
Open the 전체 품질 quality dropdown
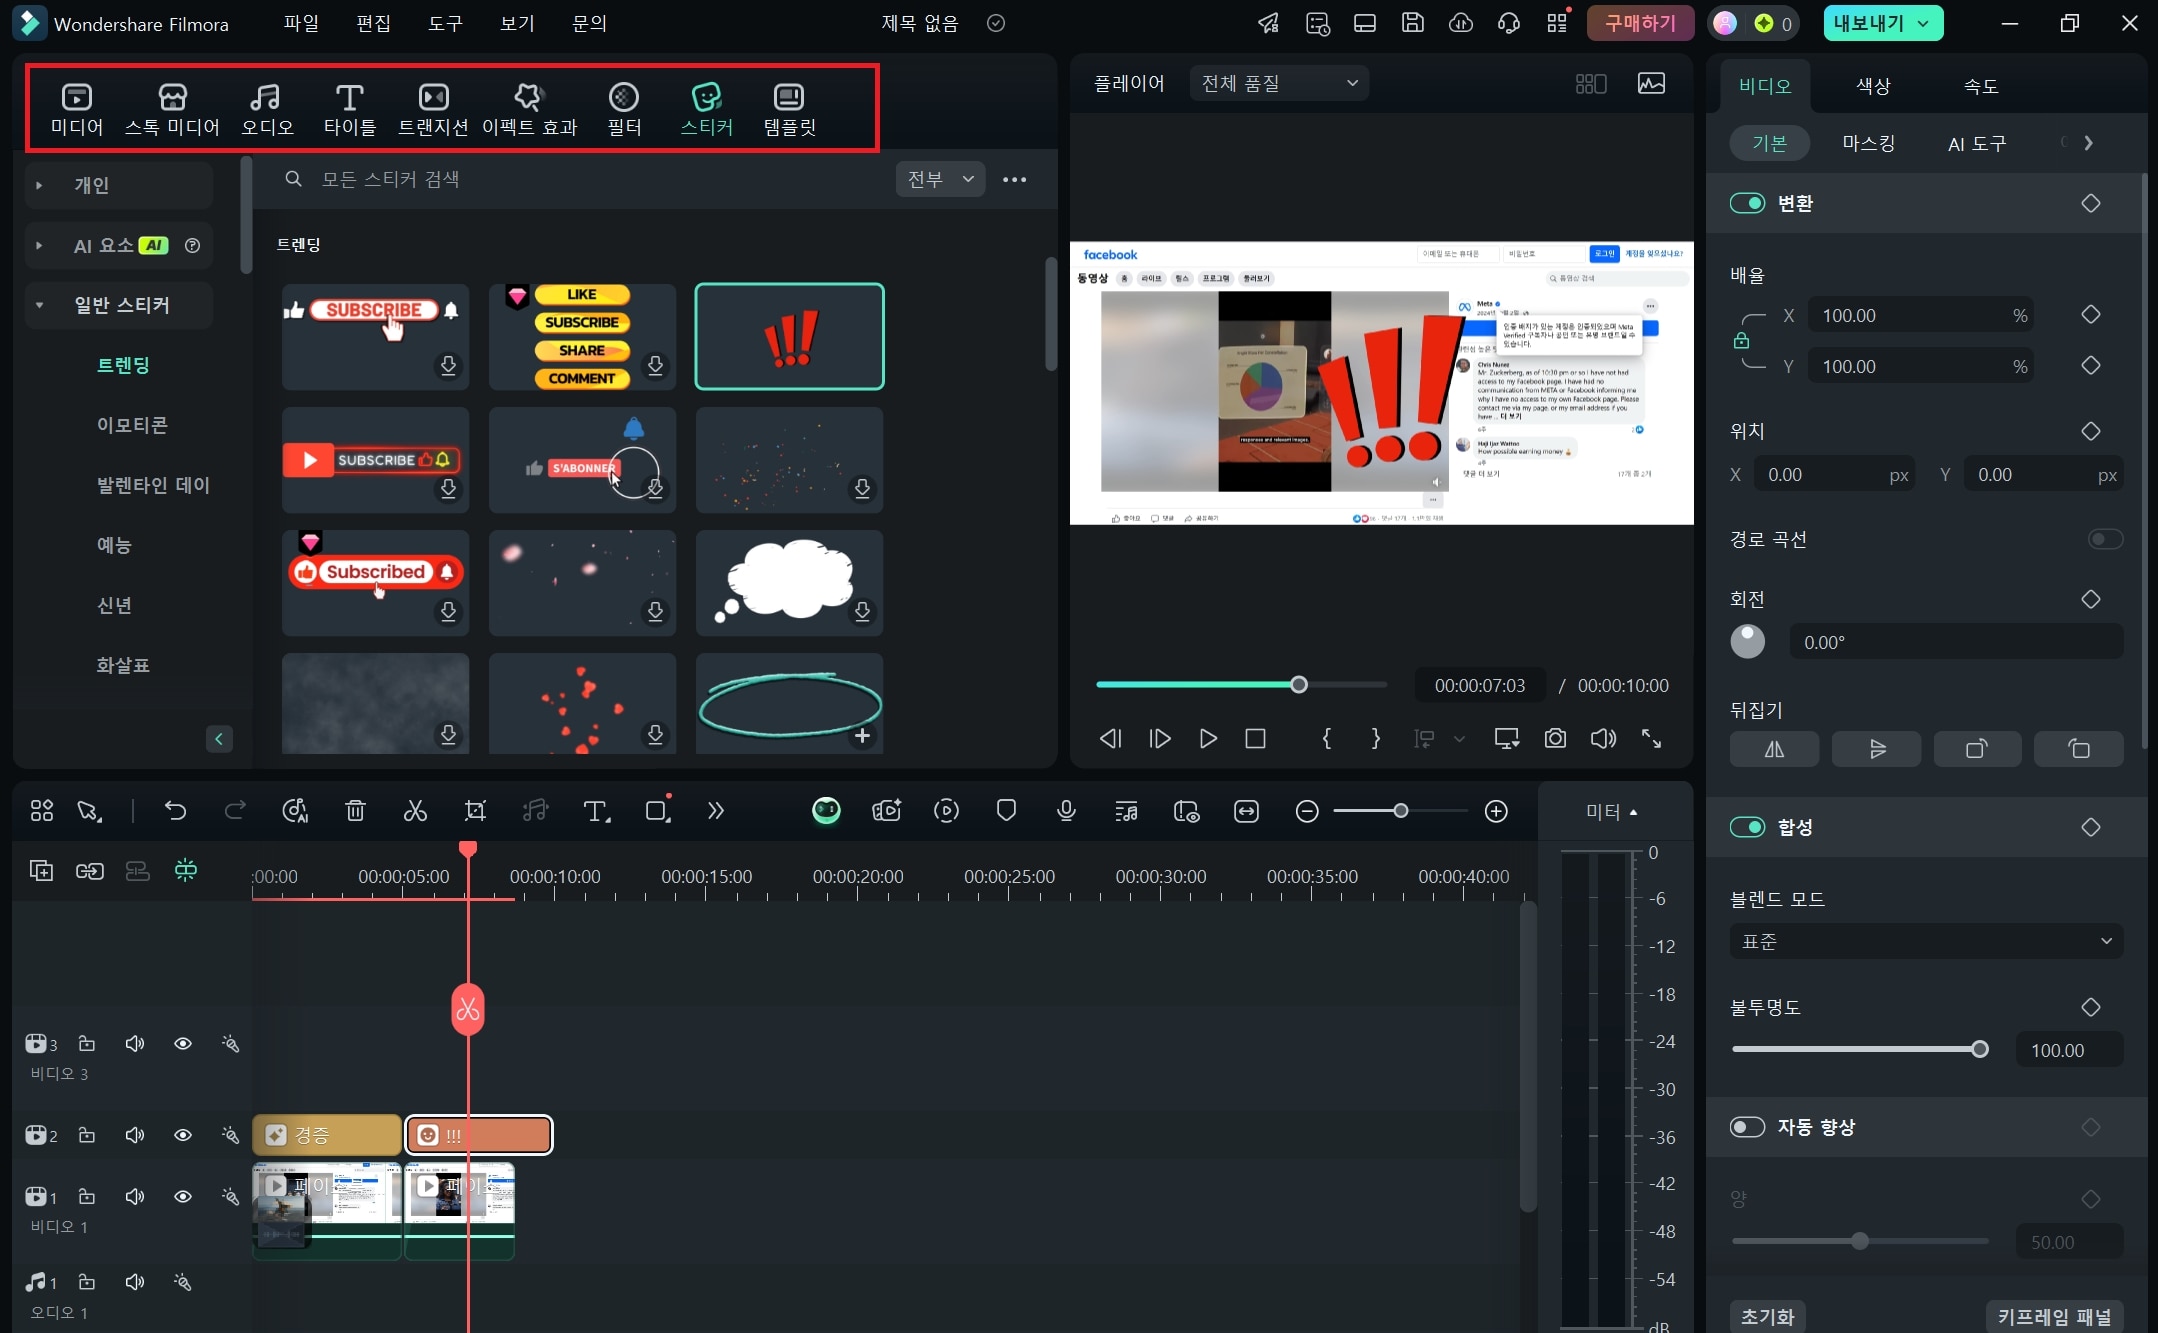[x=1279, y=83]
